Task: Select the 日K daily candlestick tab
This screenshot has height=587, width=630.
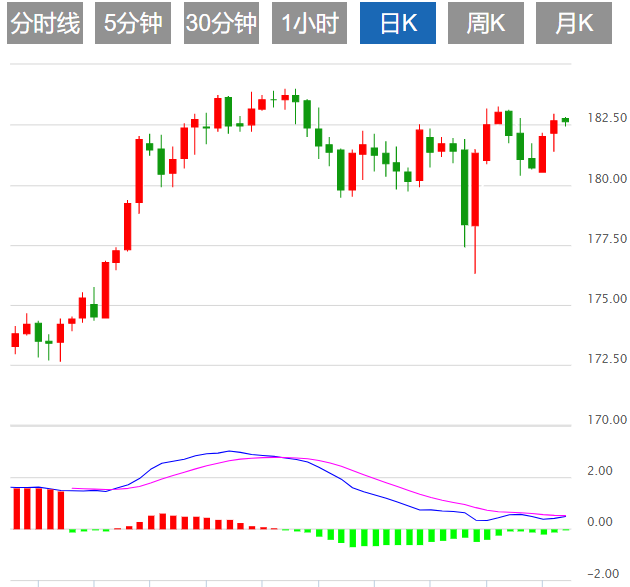Action: pyautogui.click(x=398, y=23)
